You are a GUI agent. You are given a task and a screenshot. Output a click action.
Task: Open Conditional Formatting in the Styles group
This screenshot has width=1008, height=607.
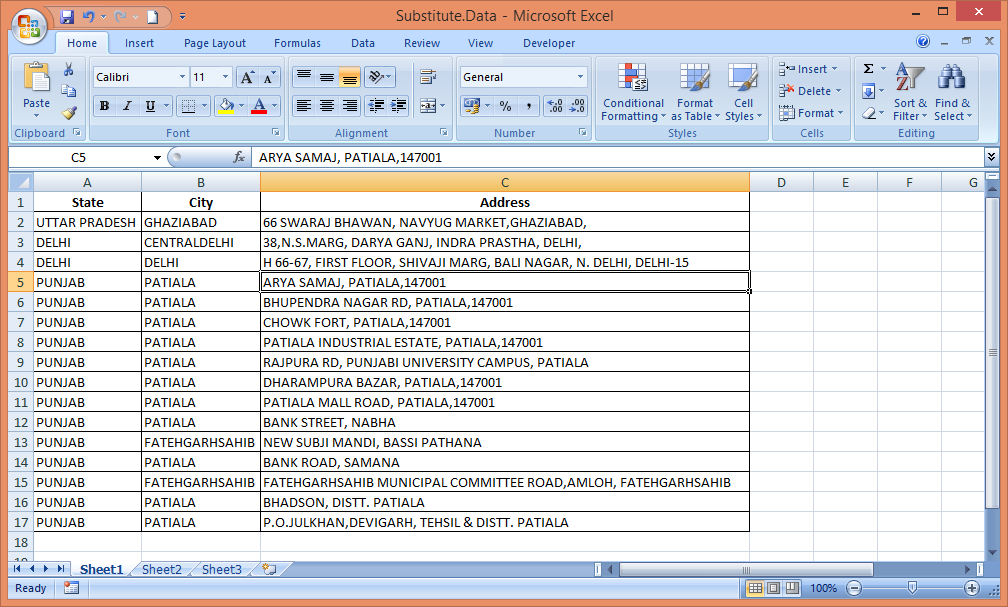[x=632, y=91]
